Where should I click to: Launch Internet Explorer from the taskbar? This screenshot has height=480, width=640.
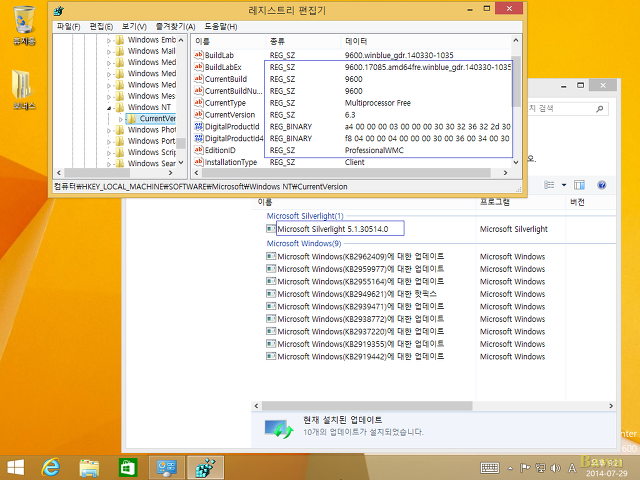pyautogui.click(x=51, y=467)
